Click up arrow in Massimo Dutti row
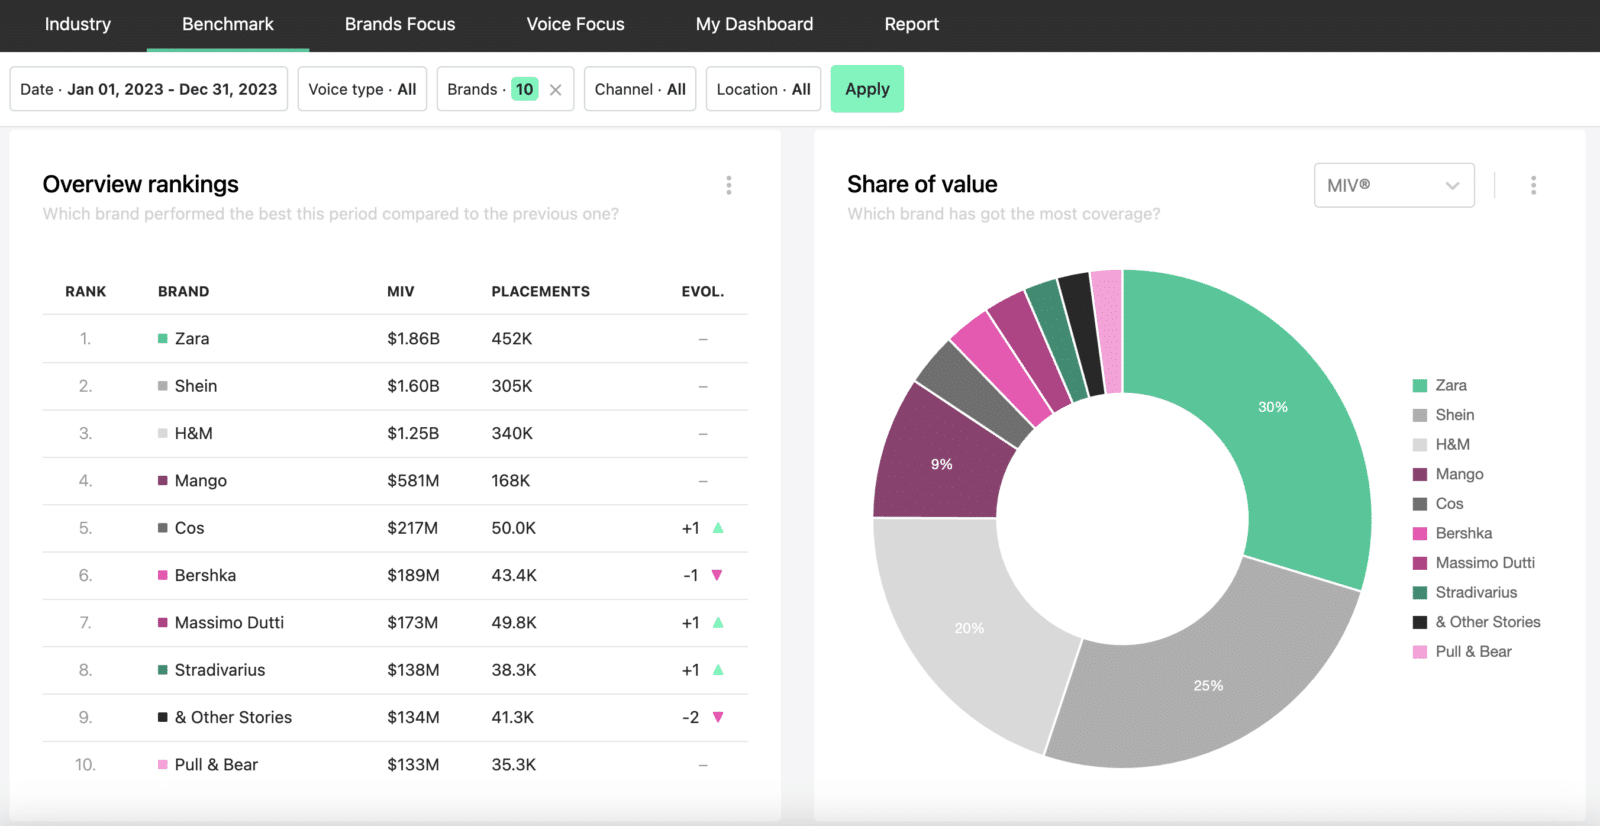The height and width of the screenshot is (826, 1600). click(718, 623)
